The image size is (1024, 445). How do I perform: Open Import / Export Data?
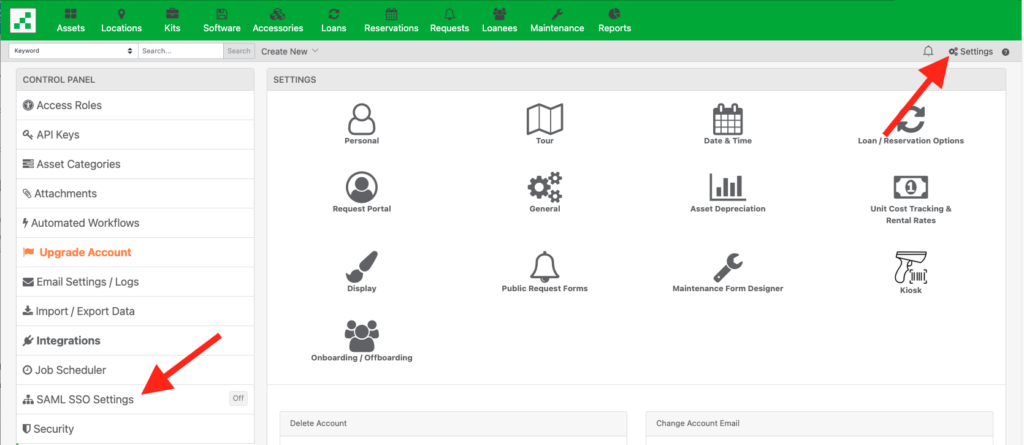click(x=135, y=311)
